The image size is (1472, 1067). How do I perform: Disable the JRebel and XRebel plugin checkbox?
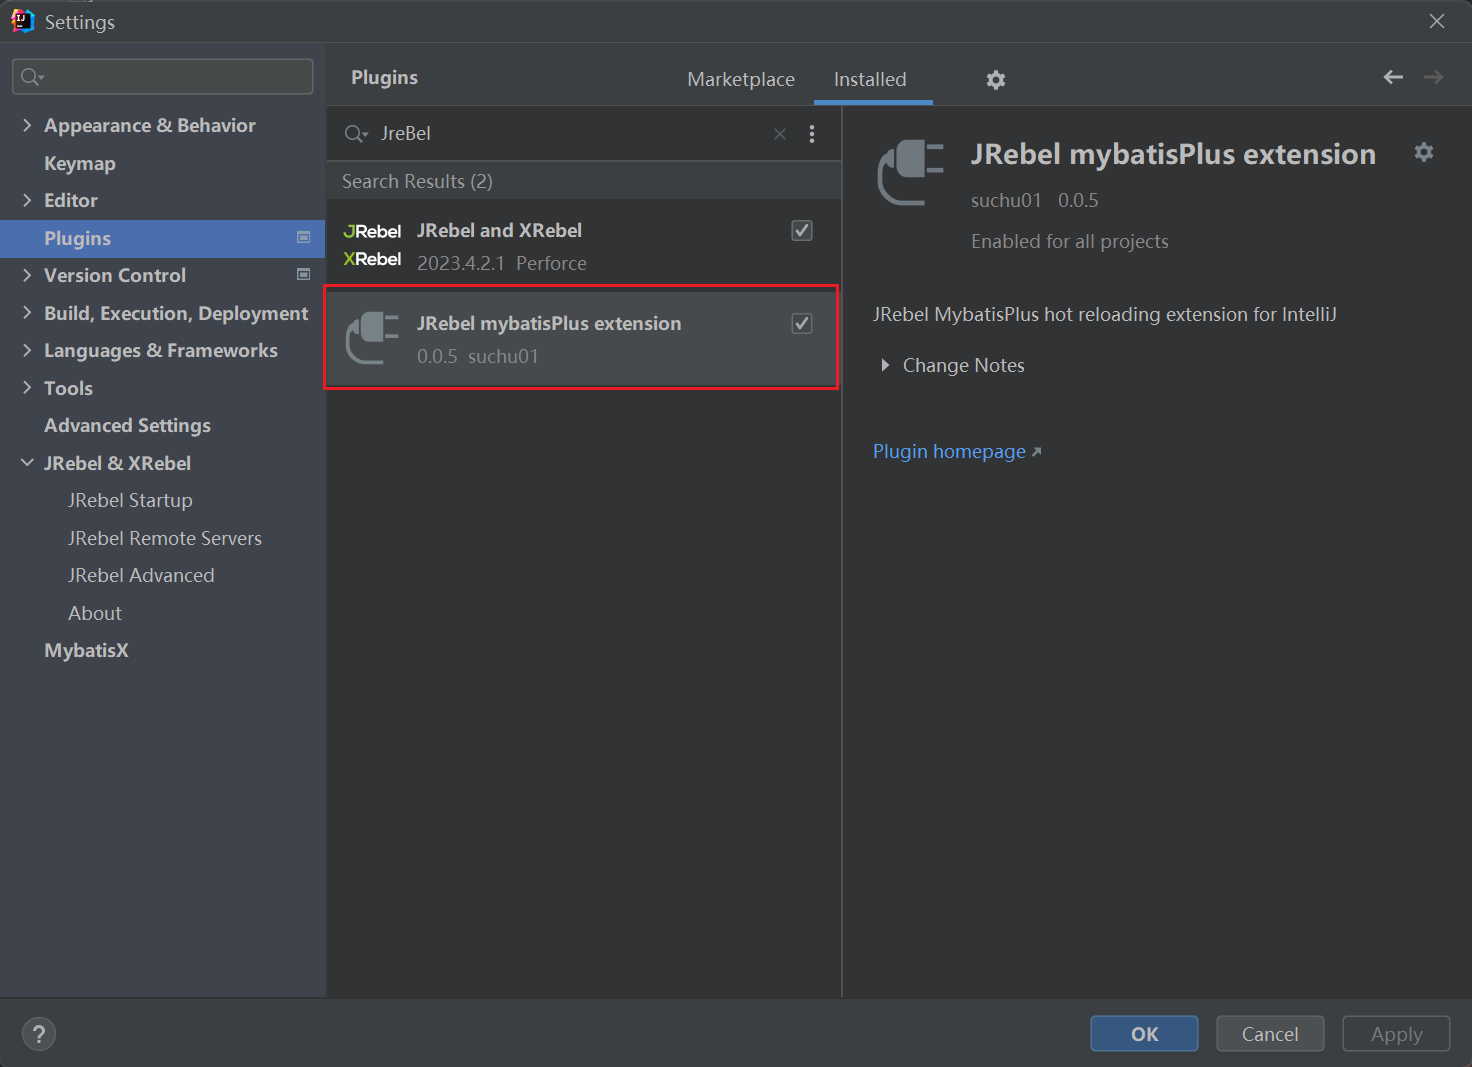coord(802,231)
